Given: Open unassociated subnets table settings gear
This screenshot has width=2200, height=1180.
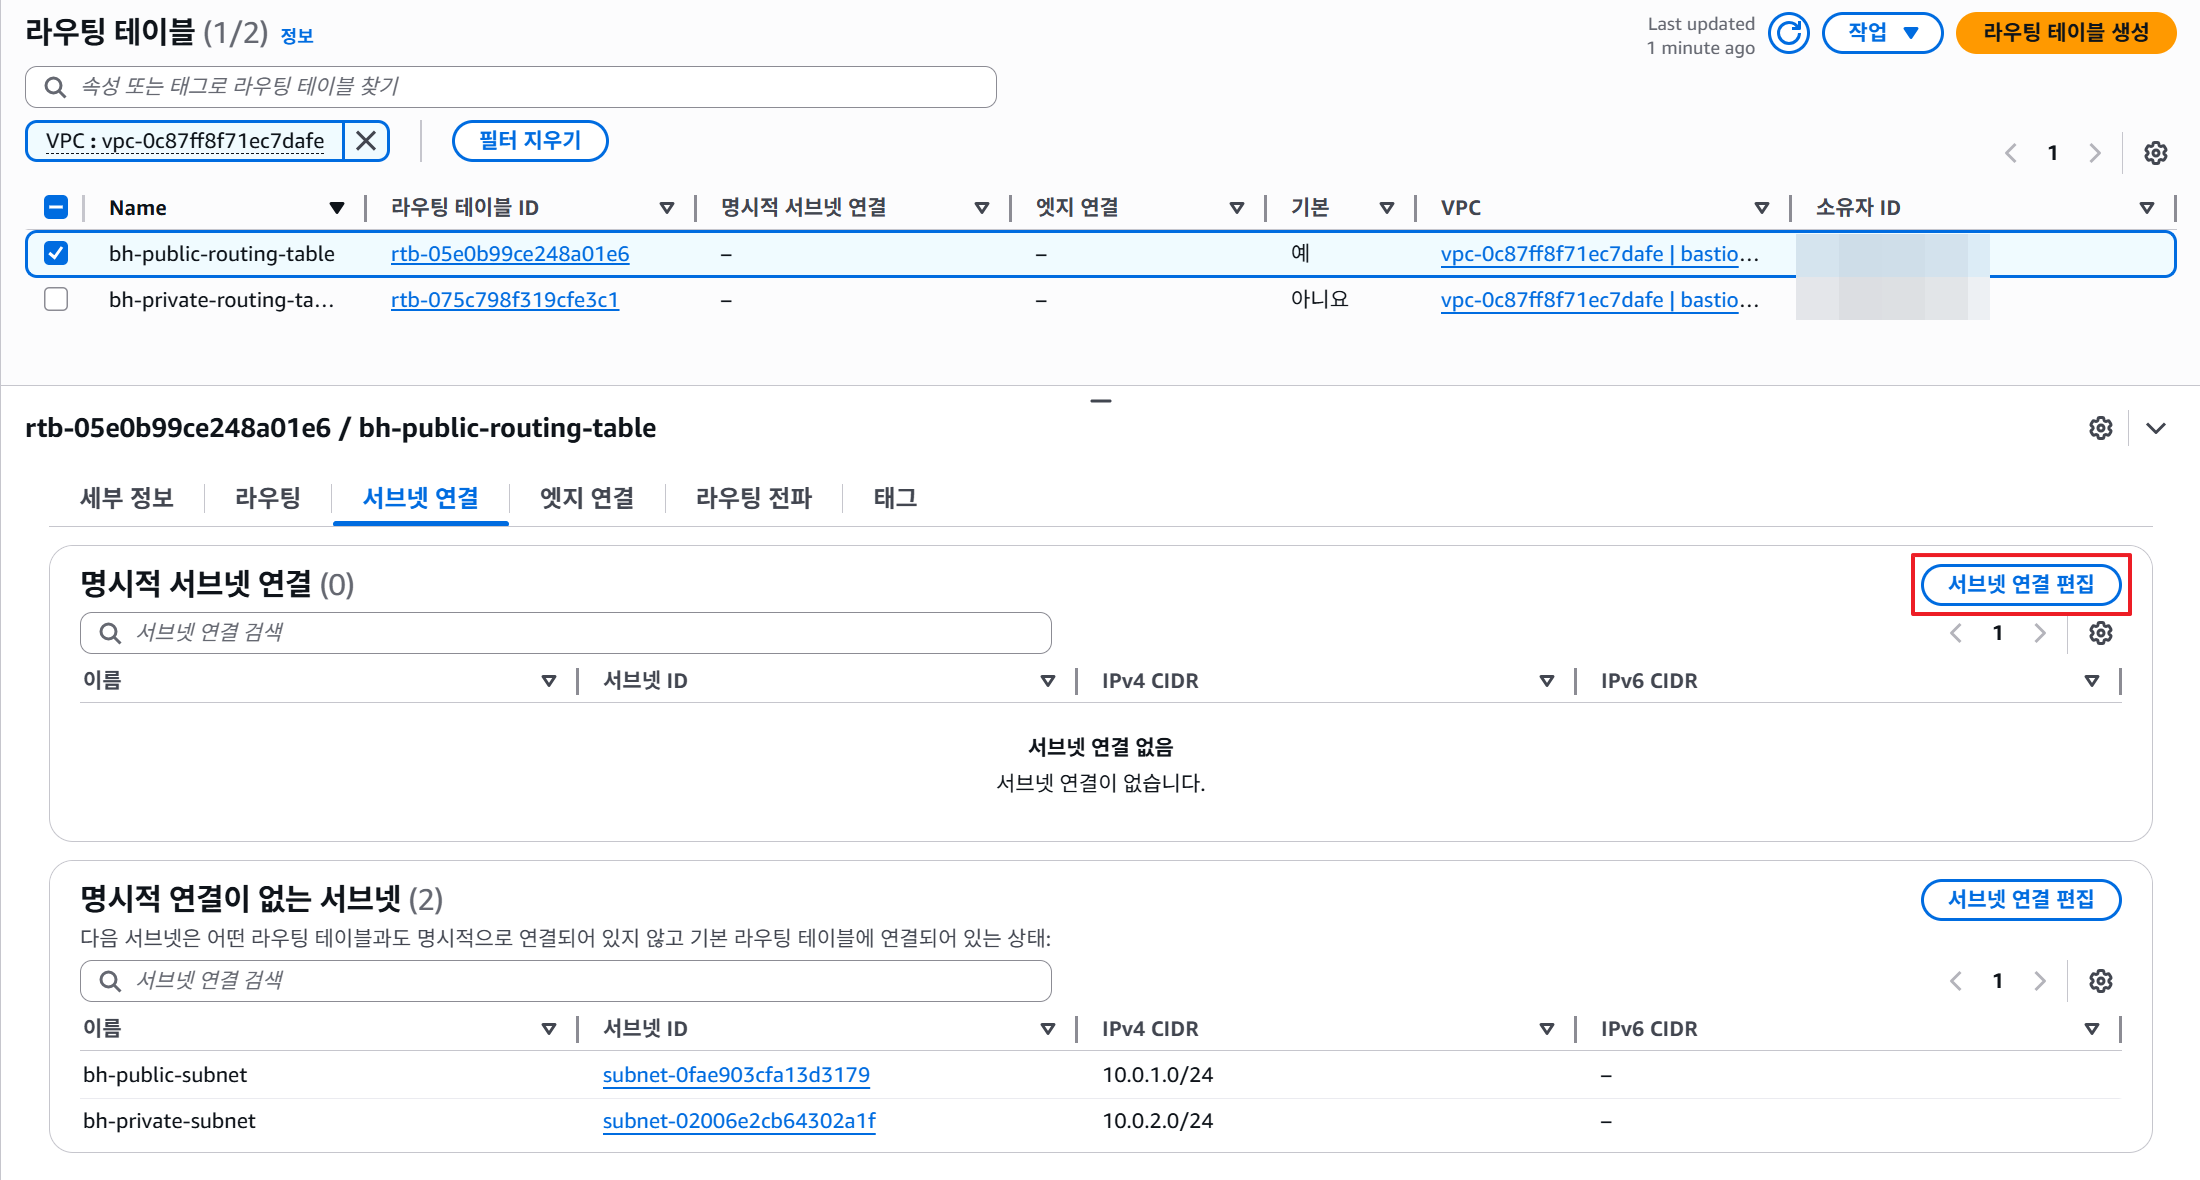Looking at the screenshot, I should click(2100, 981).
